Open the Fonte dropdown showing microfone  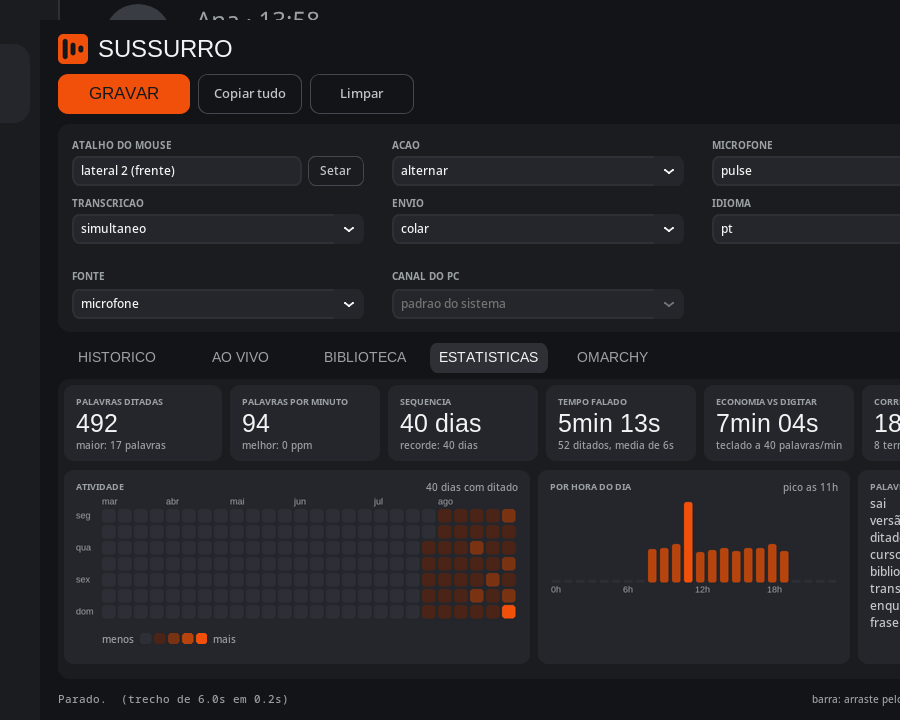218,304
